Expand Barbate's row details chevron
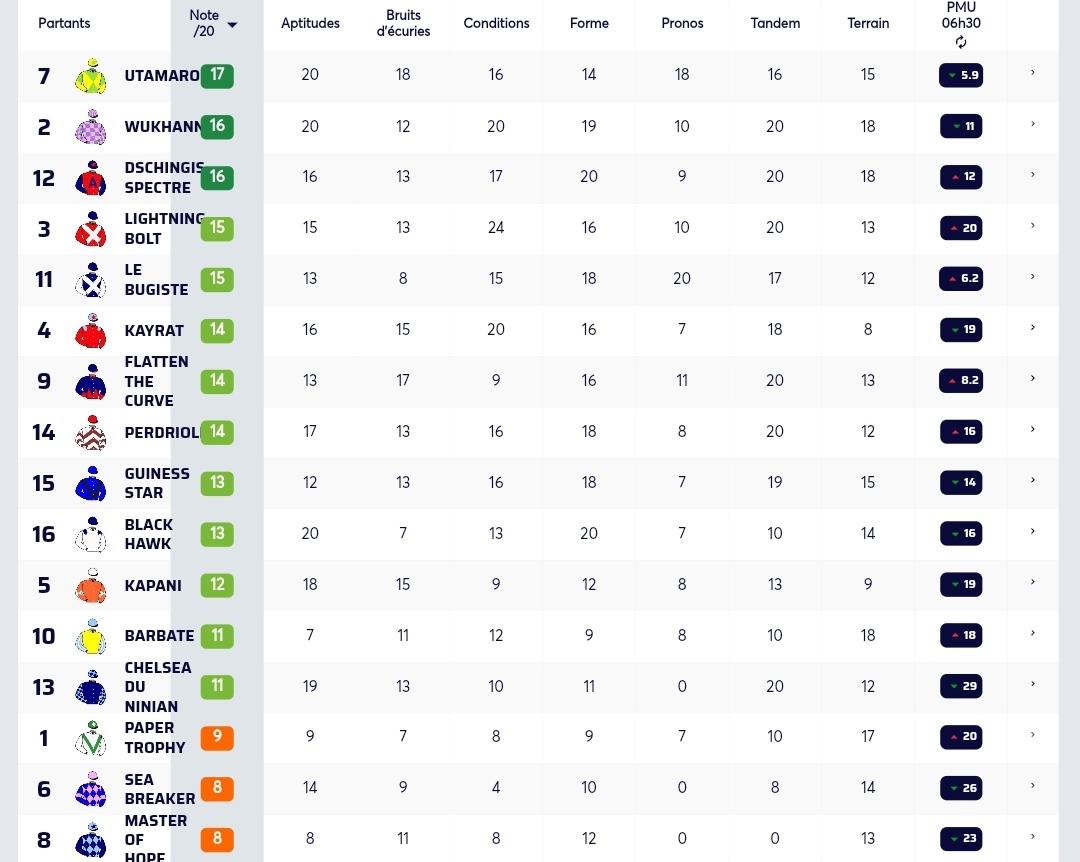 point(1032,633)
